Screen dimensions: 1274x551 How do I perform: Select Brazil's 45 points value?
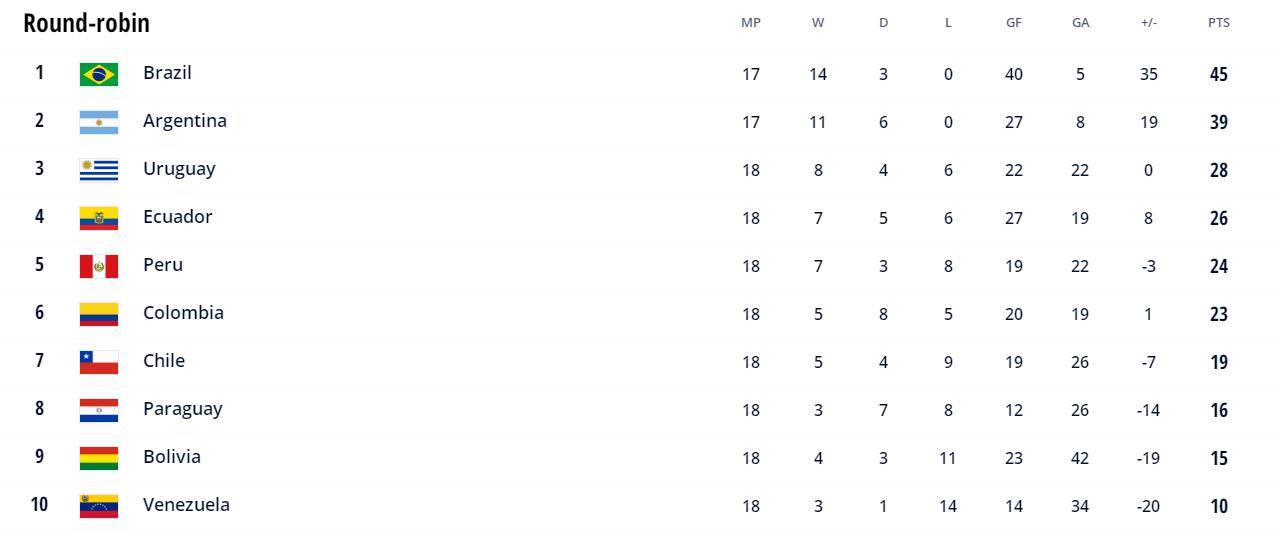coord(1219,74)
